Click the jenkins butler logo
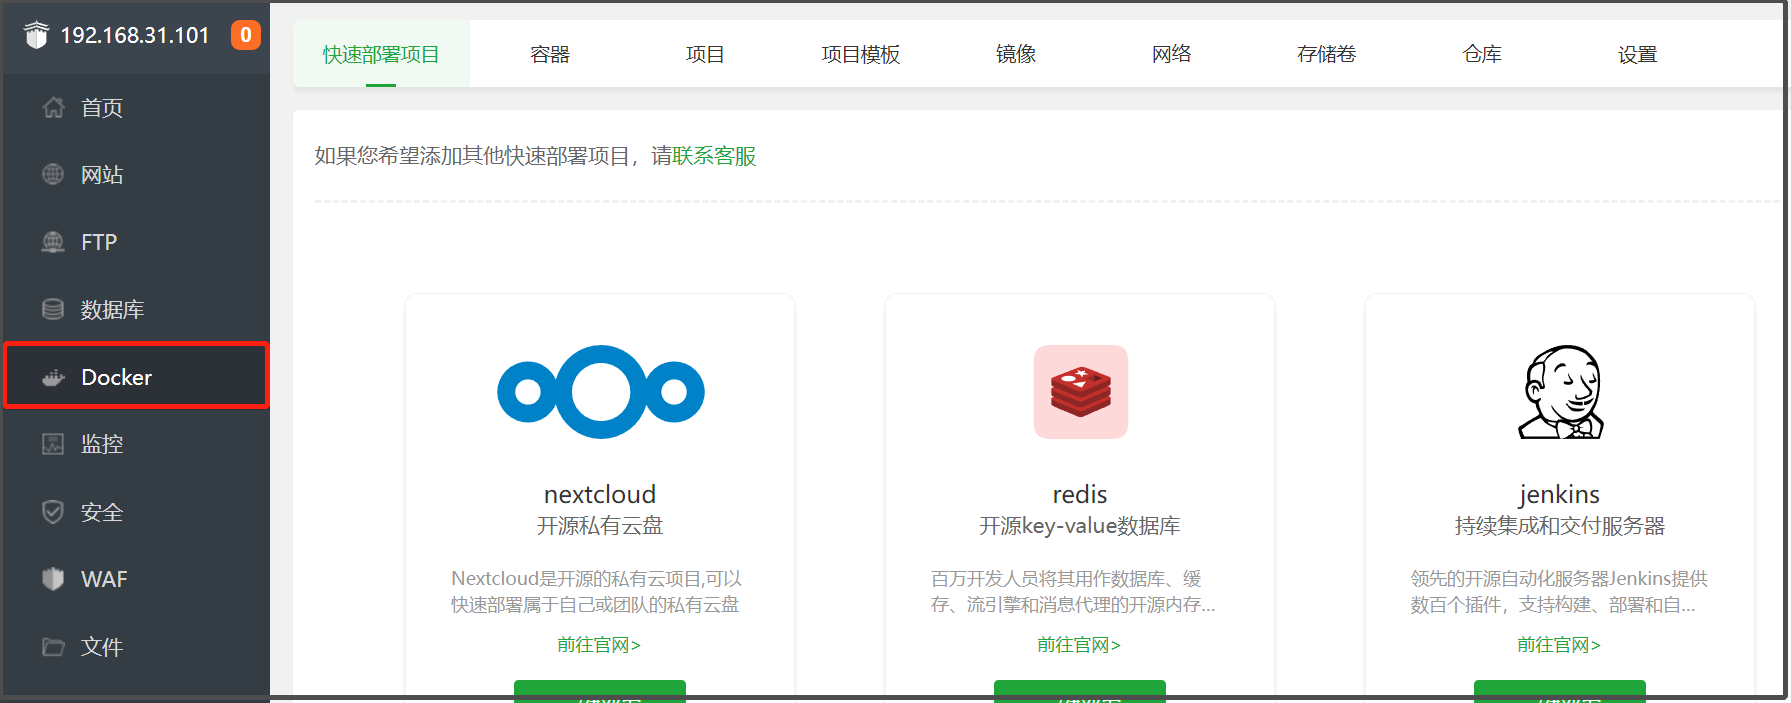 click(x=1560, y=392)
